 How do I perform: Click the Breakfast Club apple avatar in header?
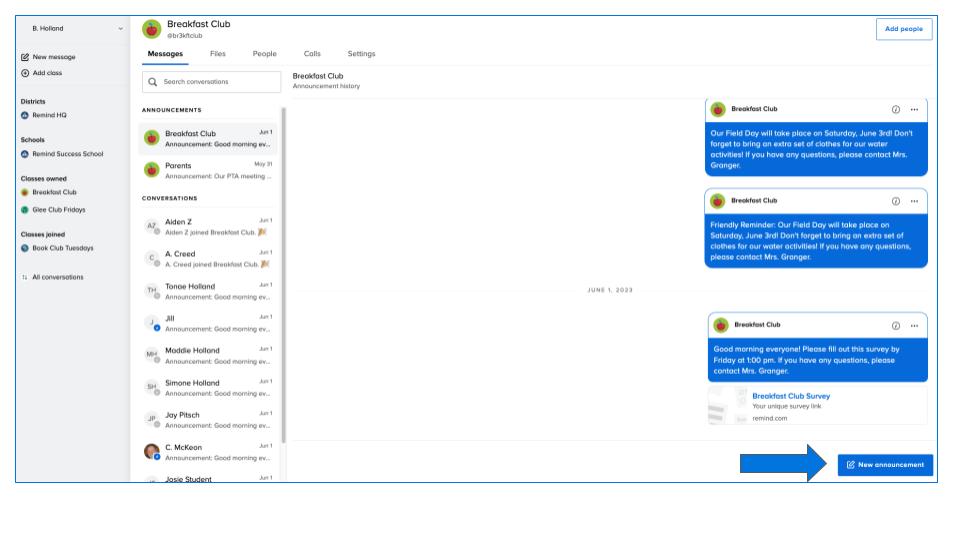(152, 29)
